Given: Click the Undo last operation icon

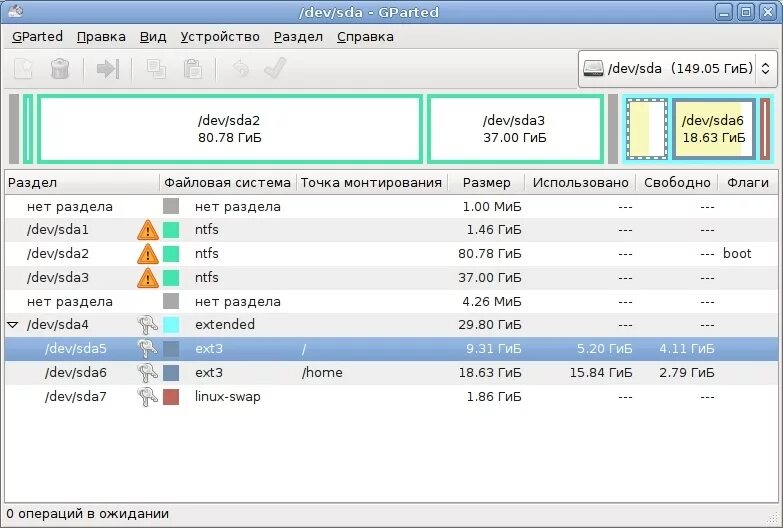Looking at the screenshot, I should 241,68.
